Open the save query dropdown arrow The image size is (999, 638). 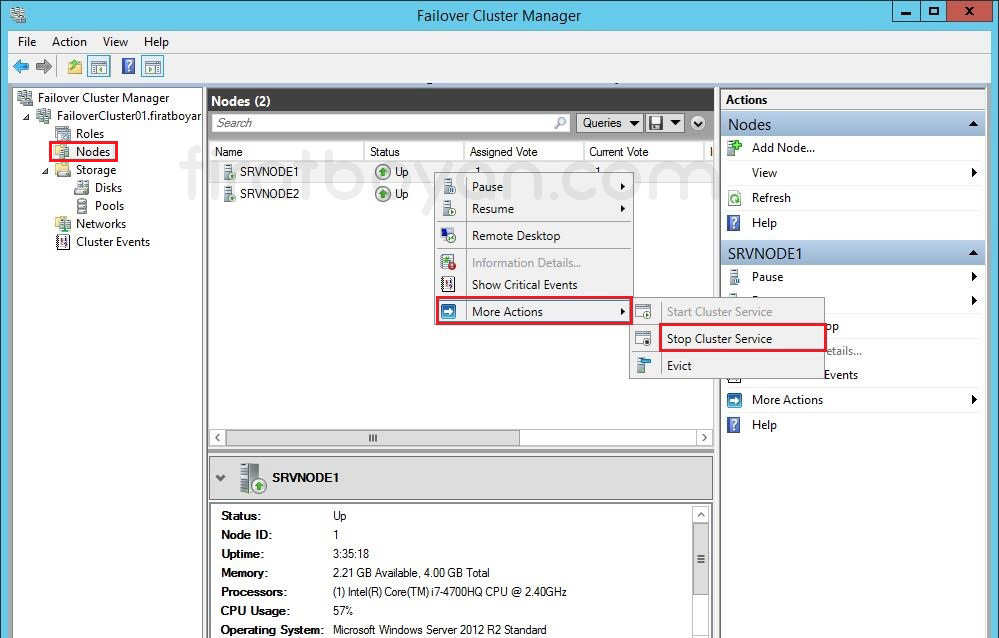click(675, 123)
